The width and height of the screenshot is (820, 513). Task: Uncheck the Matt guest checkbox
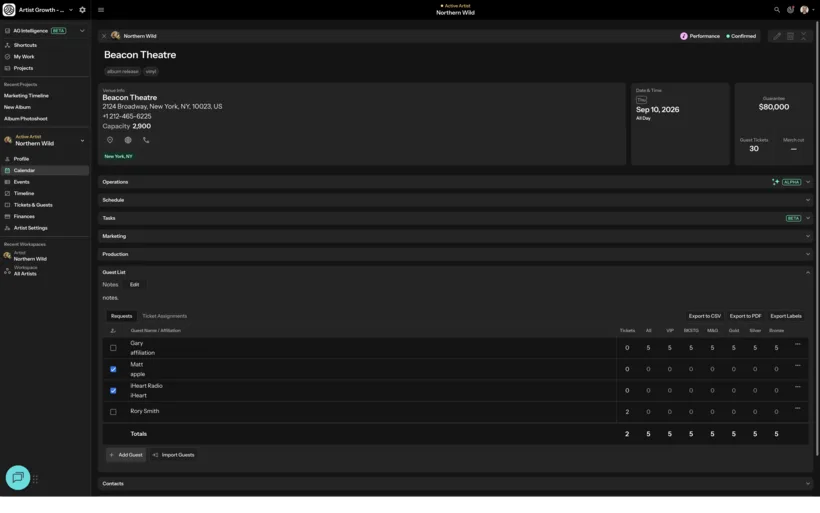coord(113,369)
